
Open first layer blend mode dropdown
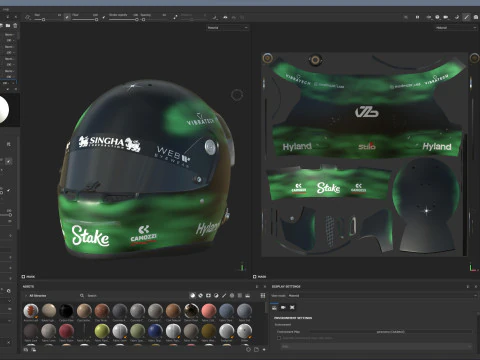[x=9, y=35]
